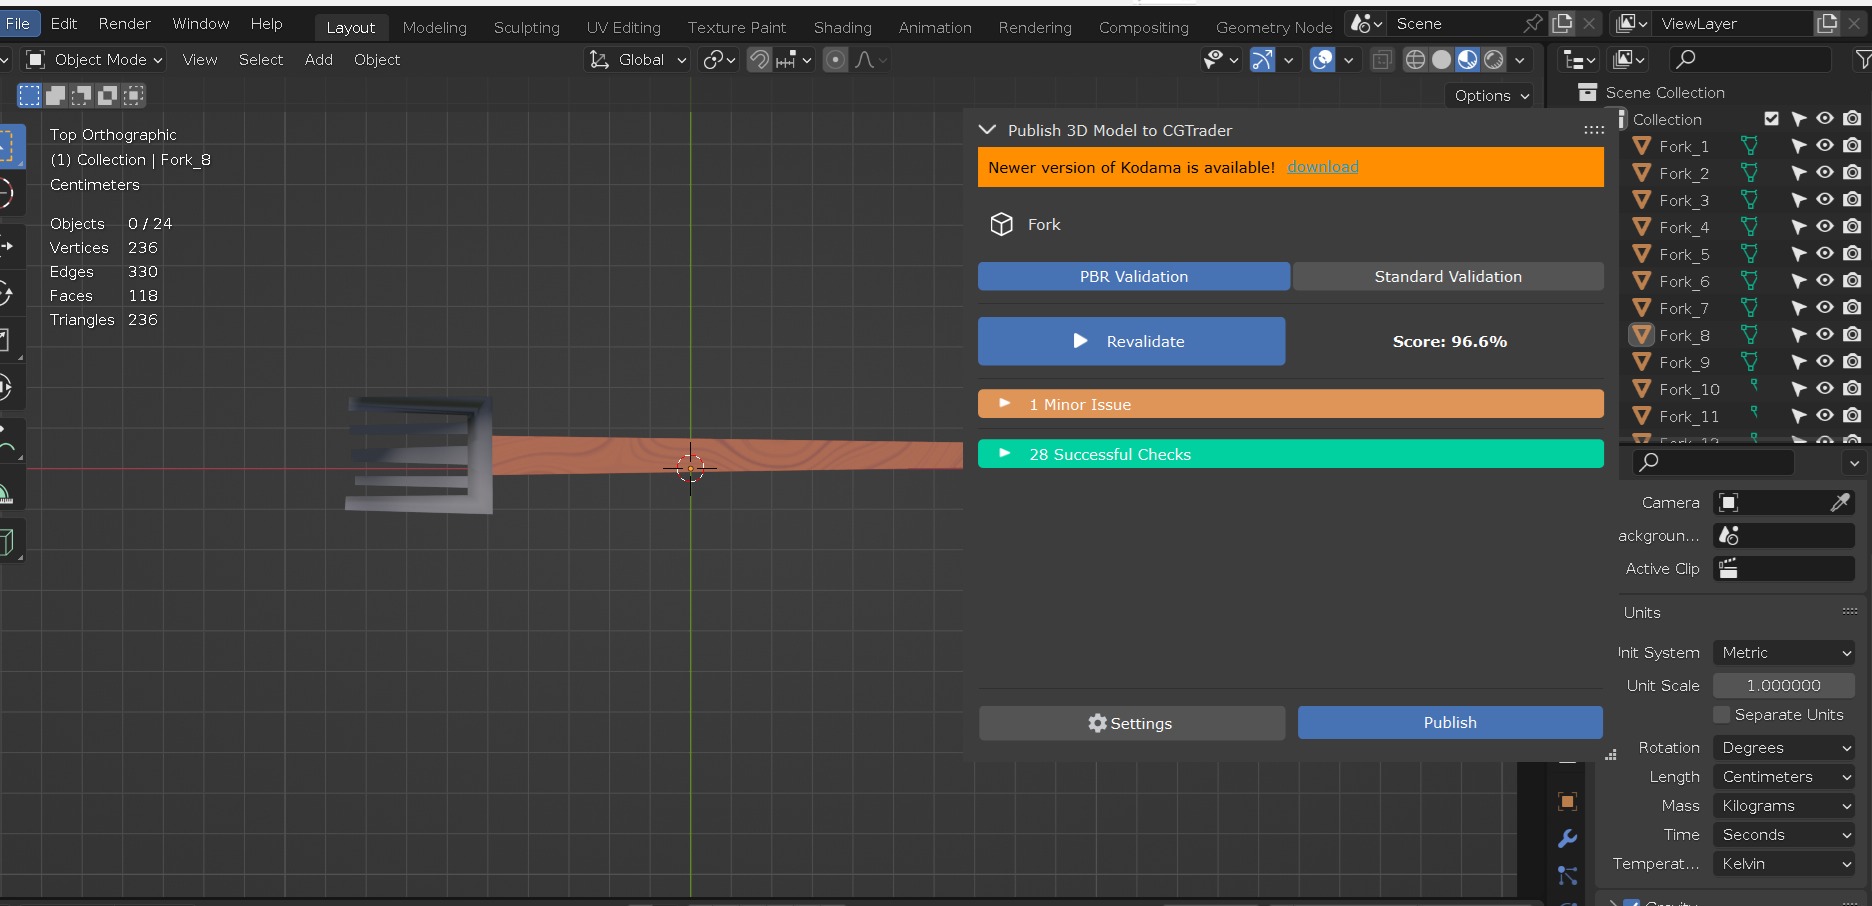Open the pivot point dropdown
The image size is (1872, 906).
[719, 60]
